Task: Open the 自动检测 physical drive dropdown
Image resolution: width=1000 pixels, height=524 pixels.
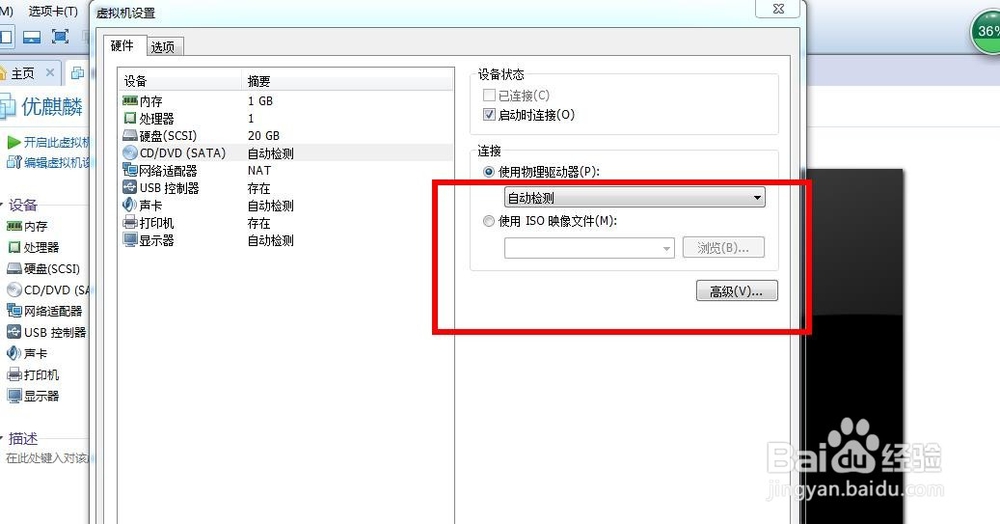Action: tap(635, 198)
